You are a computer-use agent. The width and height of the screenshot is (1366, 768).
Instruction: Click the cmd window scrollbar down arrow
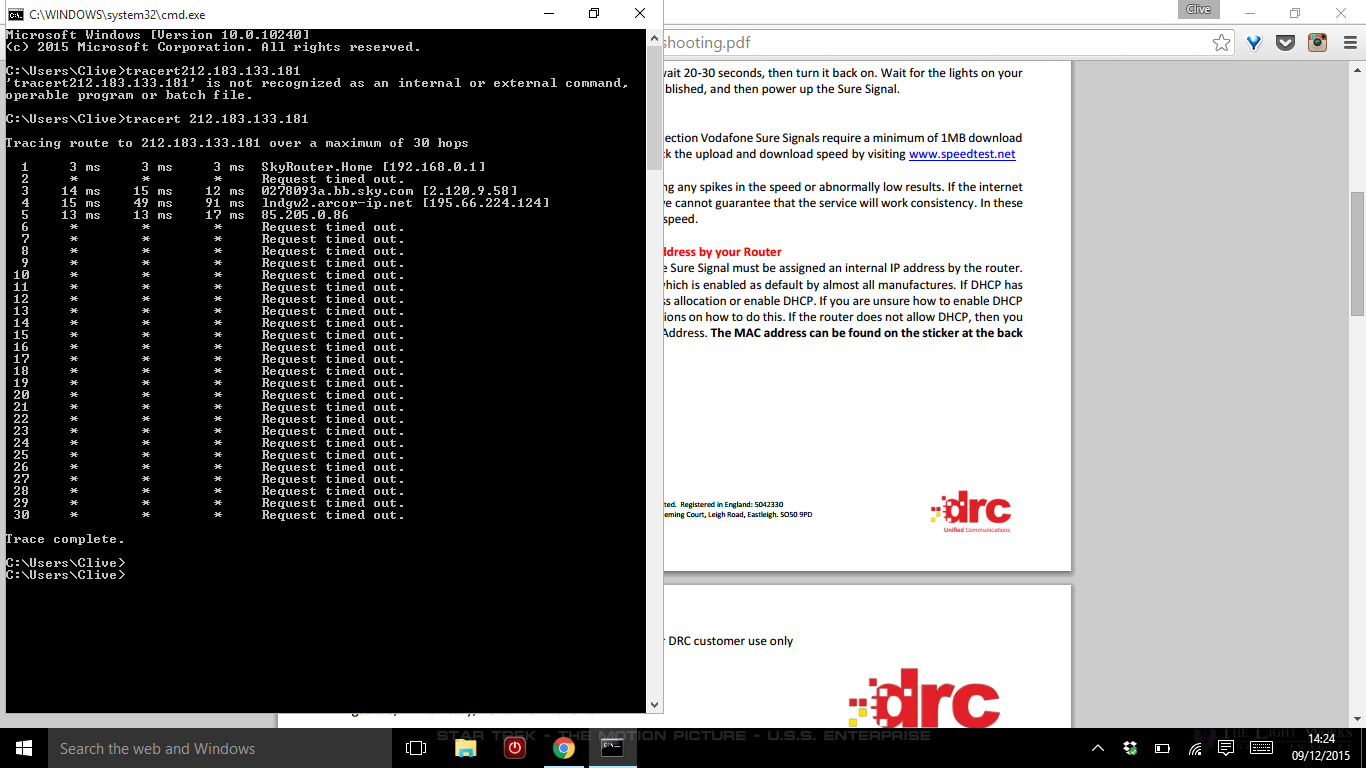[x=654, y=704]
